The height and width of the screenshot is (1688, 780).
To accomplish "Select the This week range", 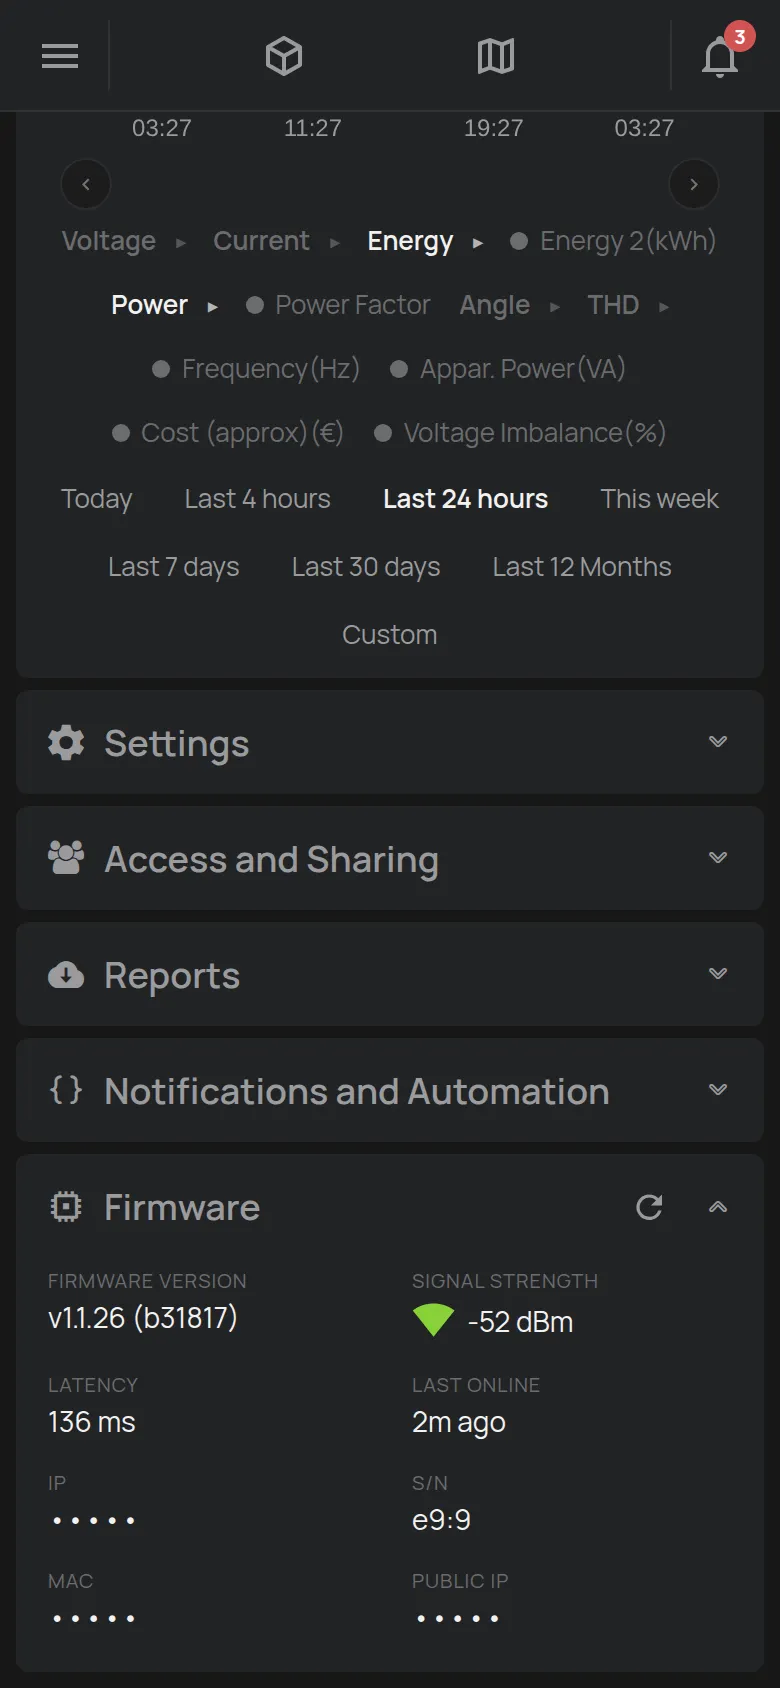I will (660, 499).
